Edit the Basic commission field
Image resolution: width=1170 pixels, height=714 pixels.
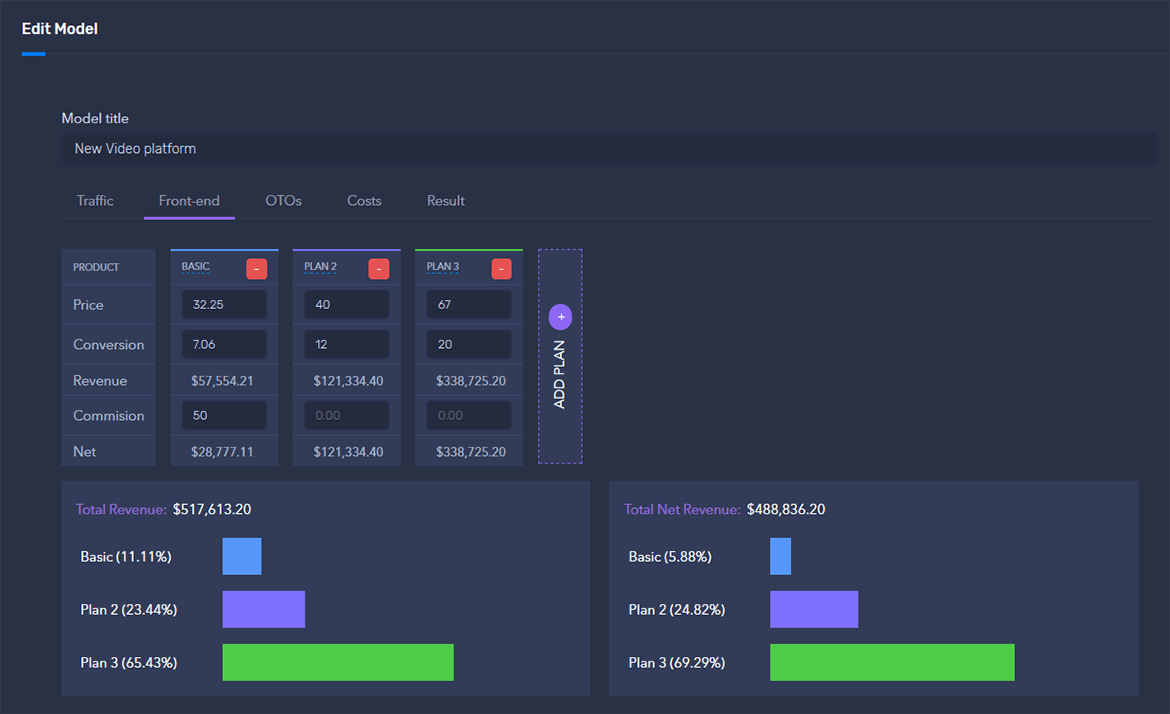[x=224, y=416]
